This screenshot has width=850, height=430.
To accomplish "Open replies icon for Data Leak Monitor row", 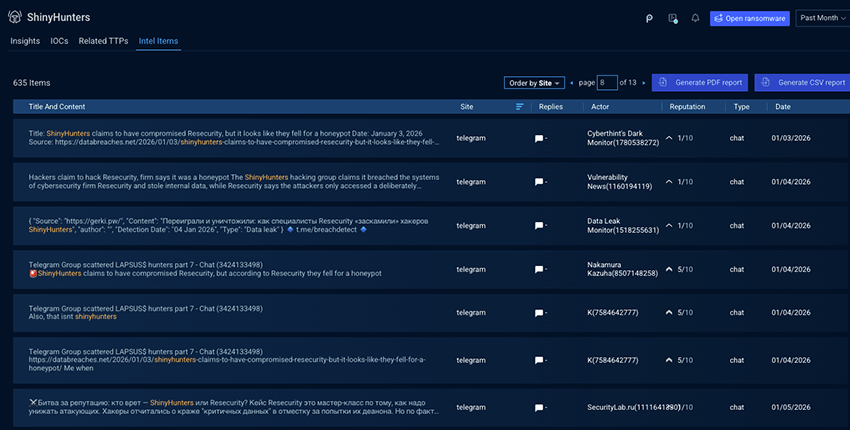I will (539, 226).
